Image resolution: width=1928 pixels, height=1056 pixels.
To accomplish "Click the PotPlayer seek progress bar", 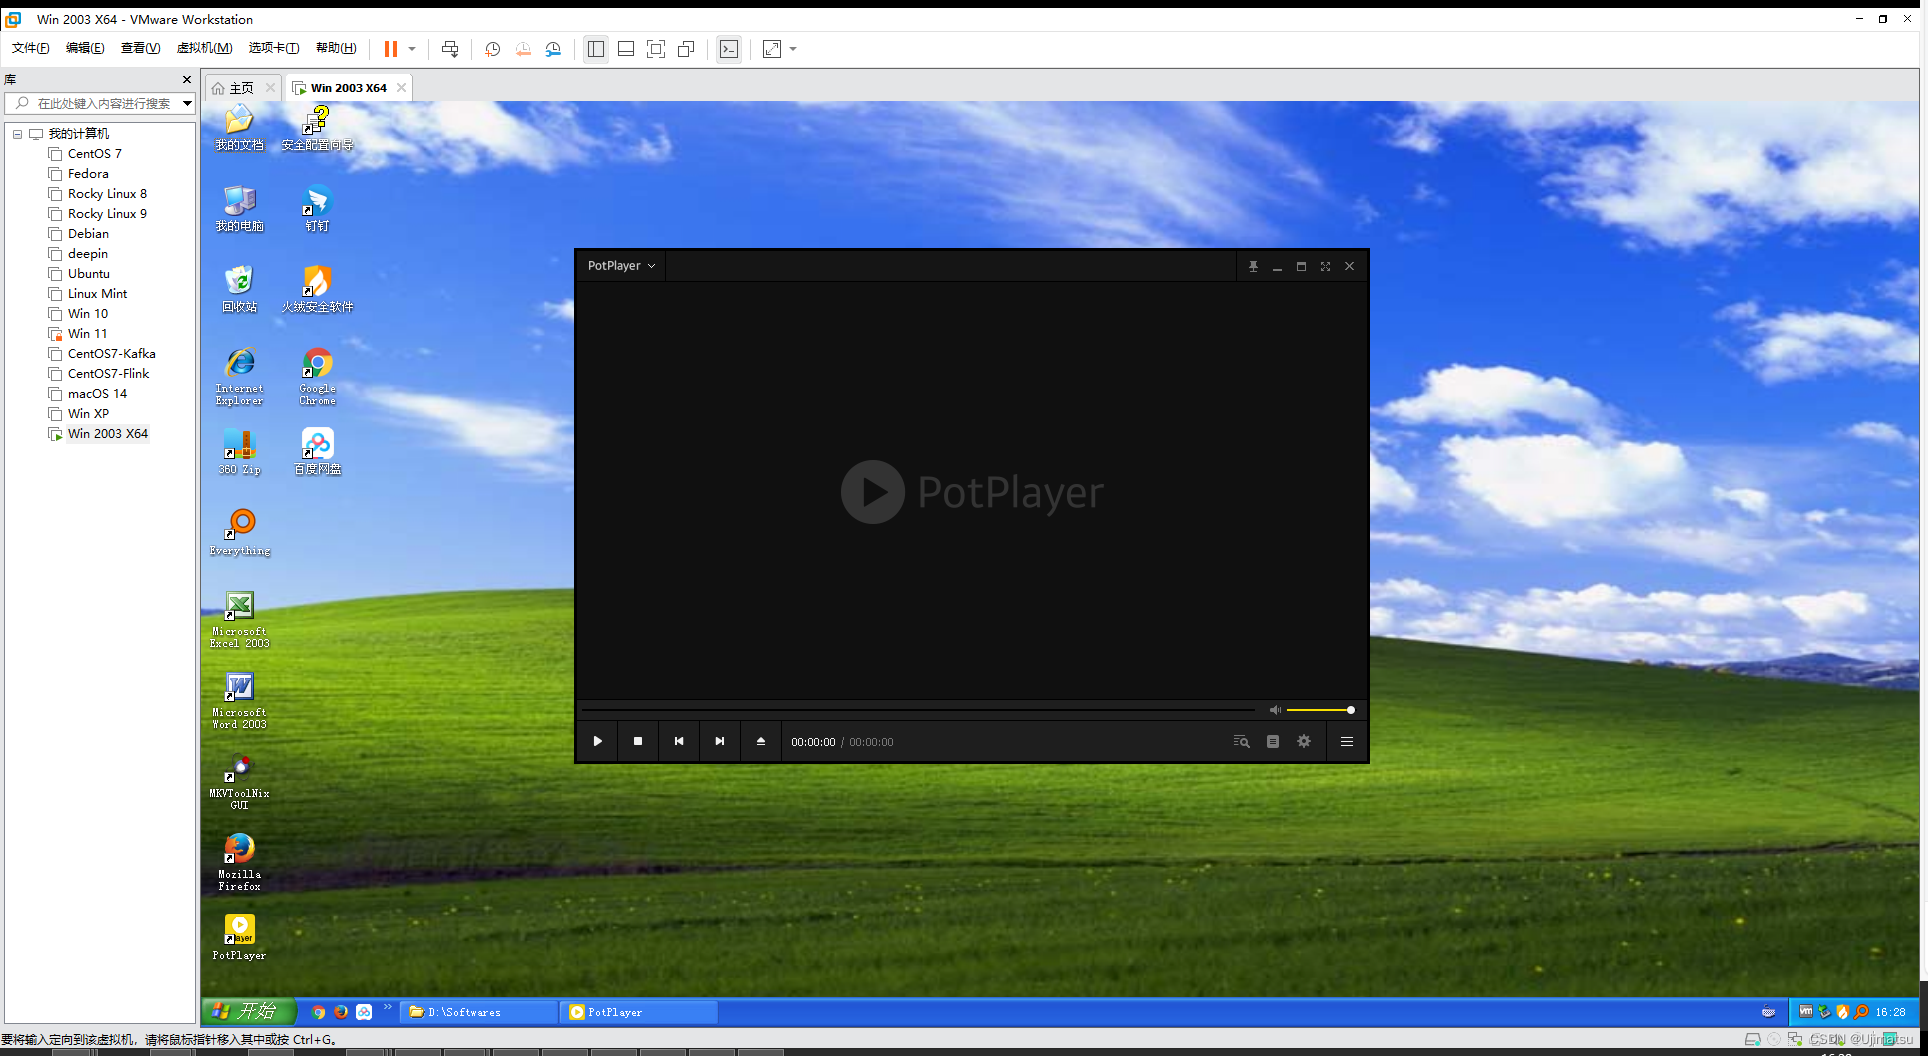I will click(x=918, y=710).
